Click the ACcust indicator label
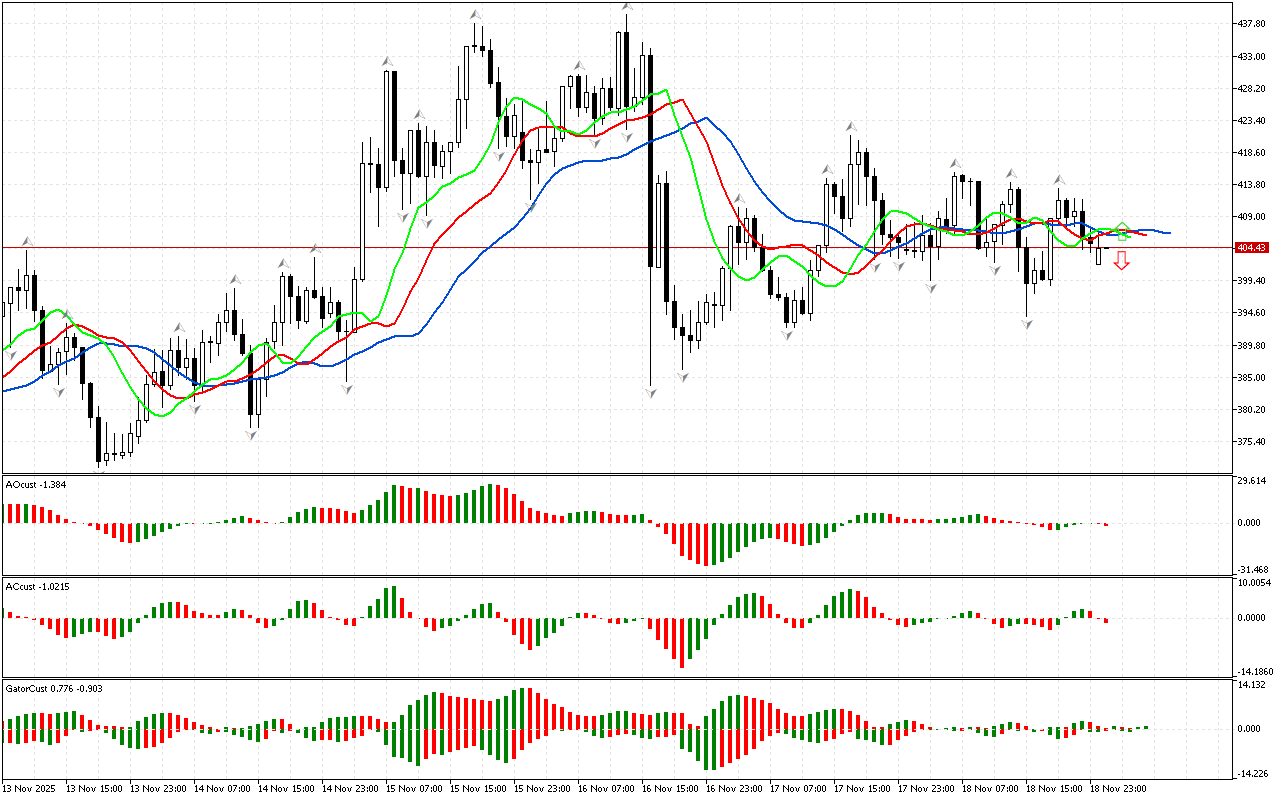This screenshot has height=800, width=1280. [x=35, y=586]
